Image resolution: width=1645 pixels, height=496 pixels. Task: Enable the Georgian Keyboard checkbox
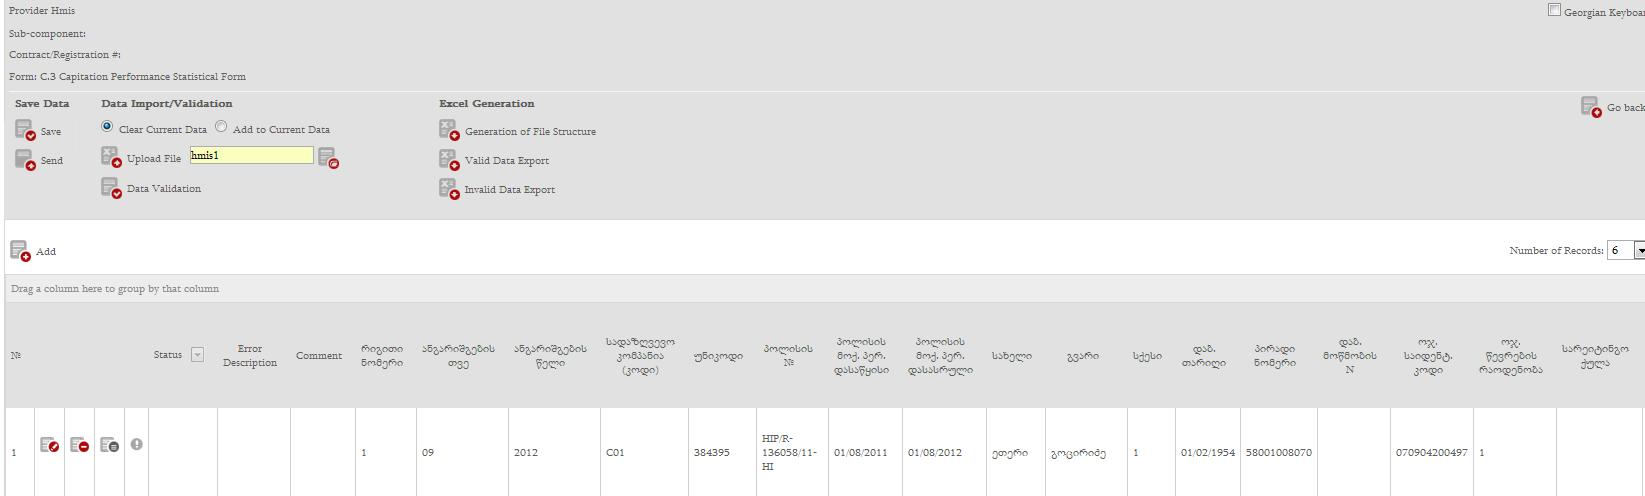1554,10
